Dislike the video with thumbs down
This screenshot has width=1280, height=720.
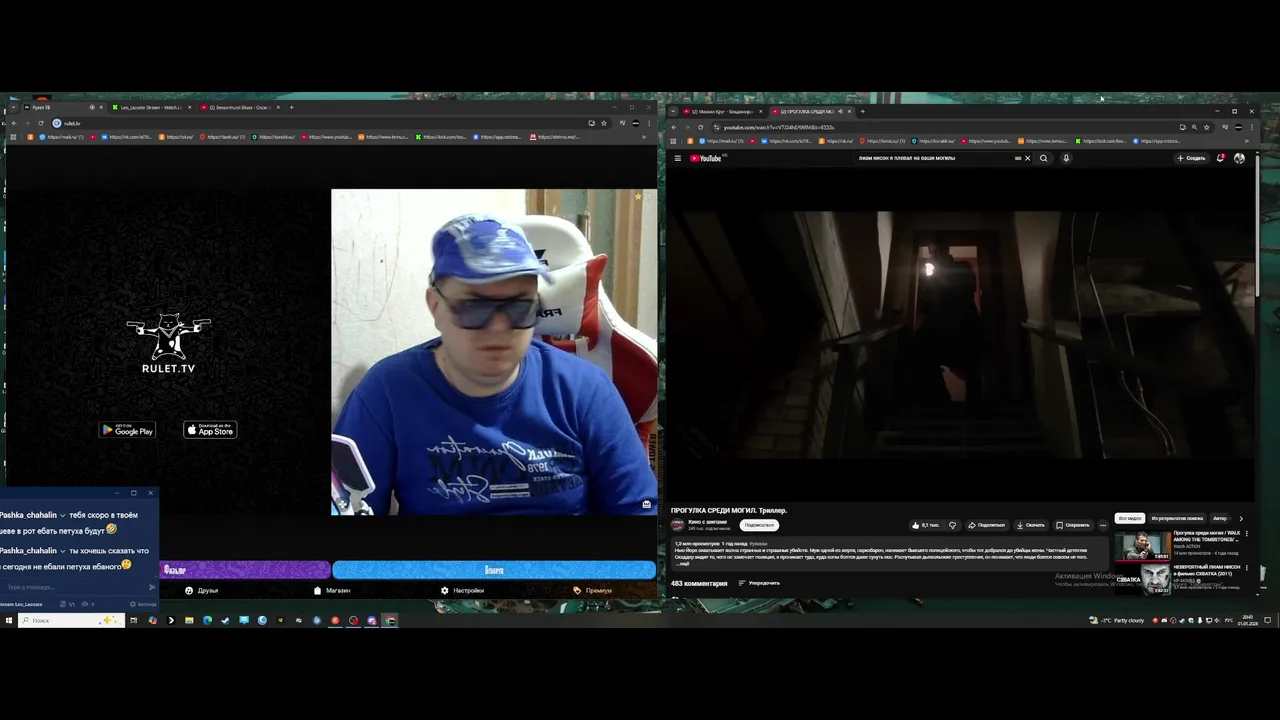click(952, 525)
